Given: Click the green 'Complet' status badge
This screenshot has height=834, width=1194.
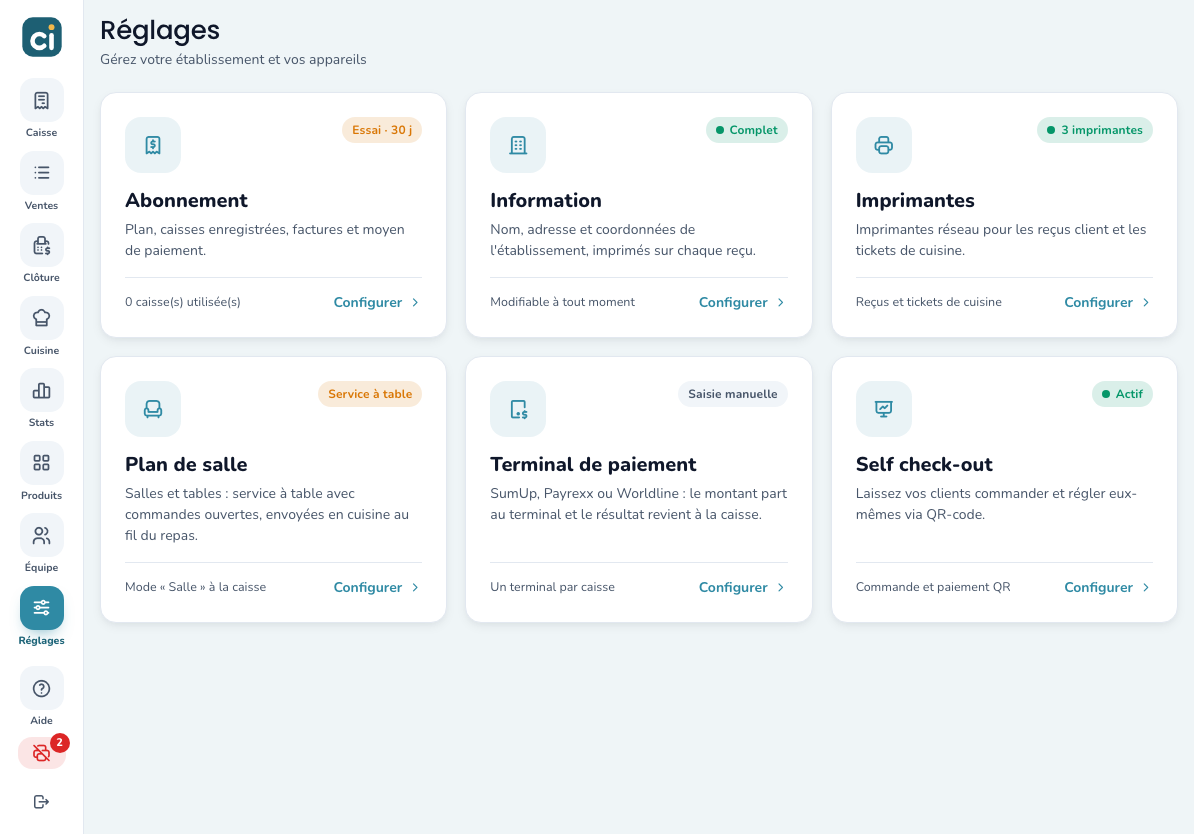Looking at the screenshot, I should (x=747, y=130).
